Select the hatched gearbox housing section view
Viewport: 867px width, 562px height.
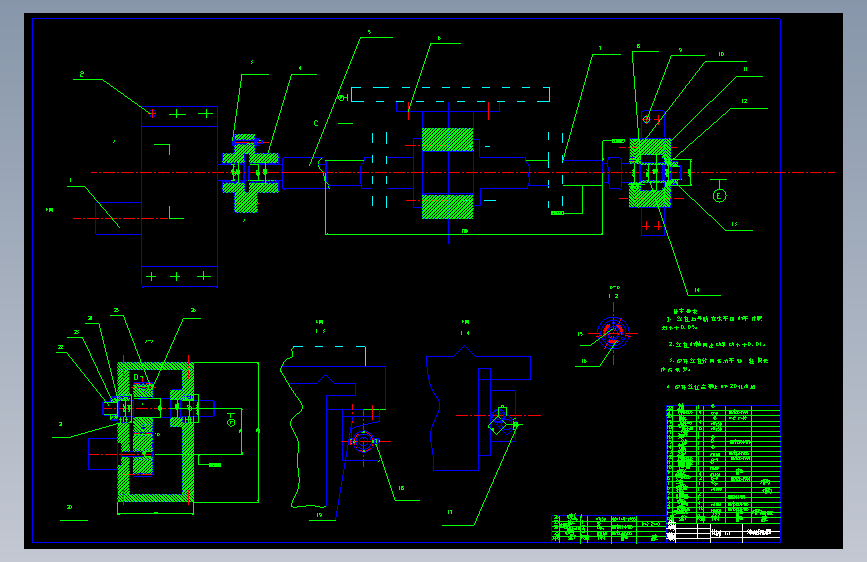tap(155, 432)
